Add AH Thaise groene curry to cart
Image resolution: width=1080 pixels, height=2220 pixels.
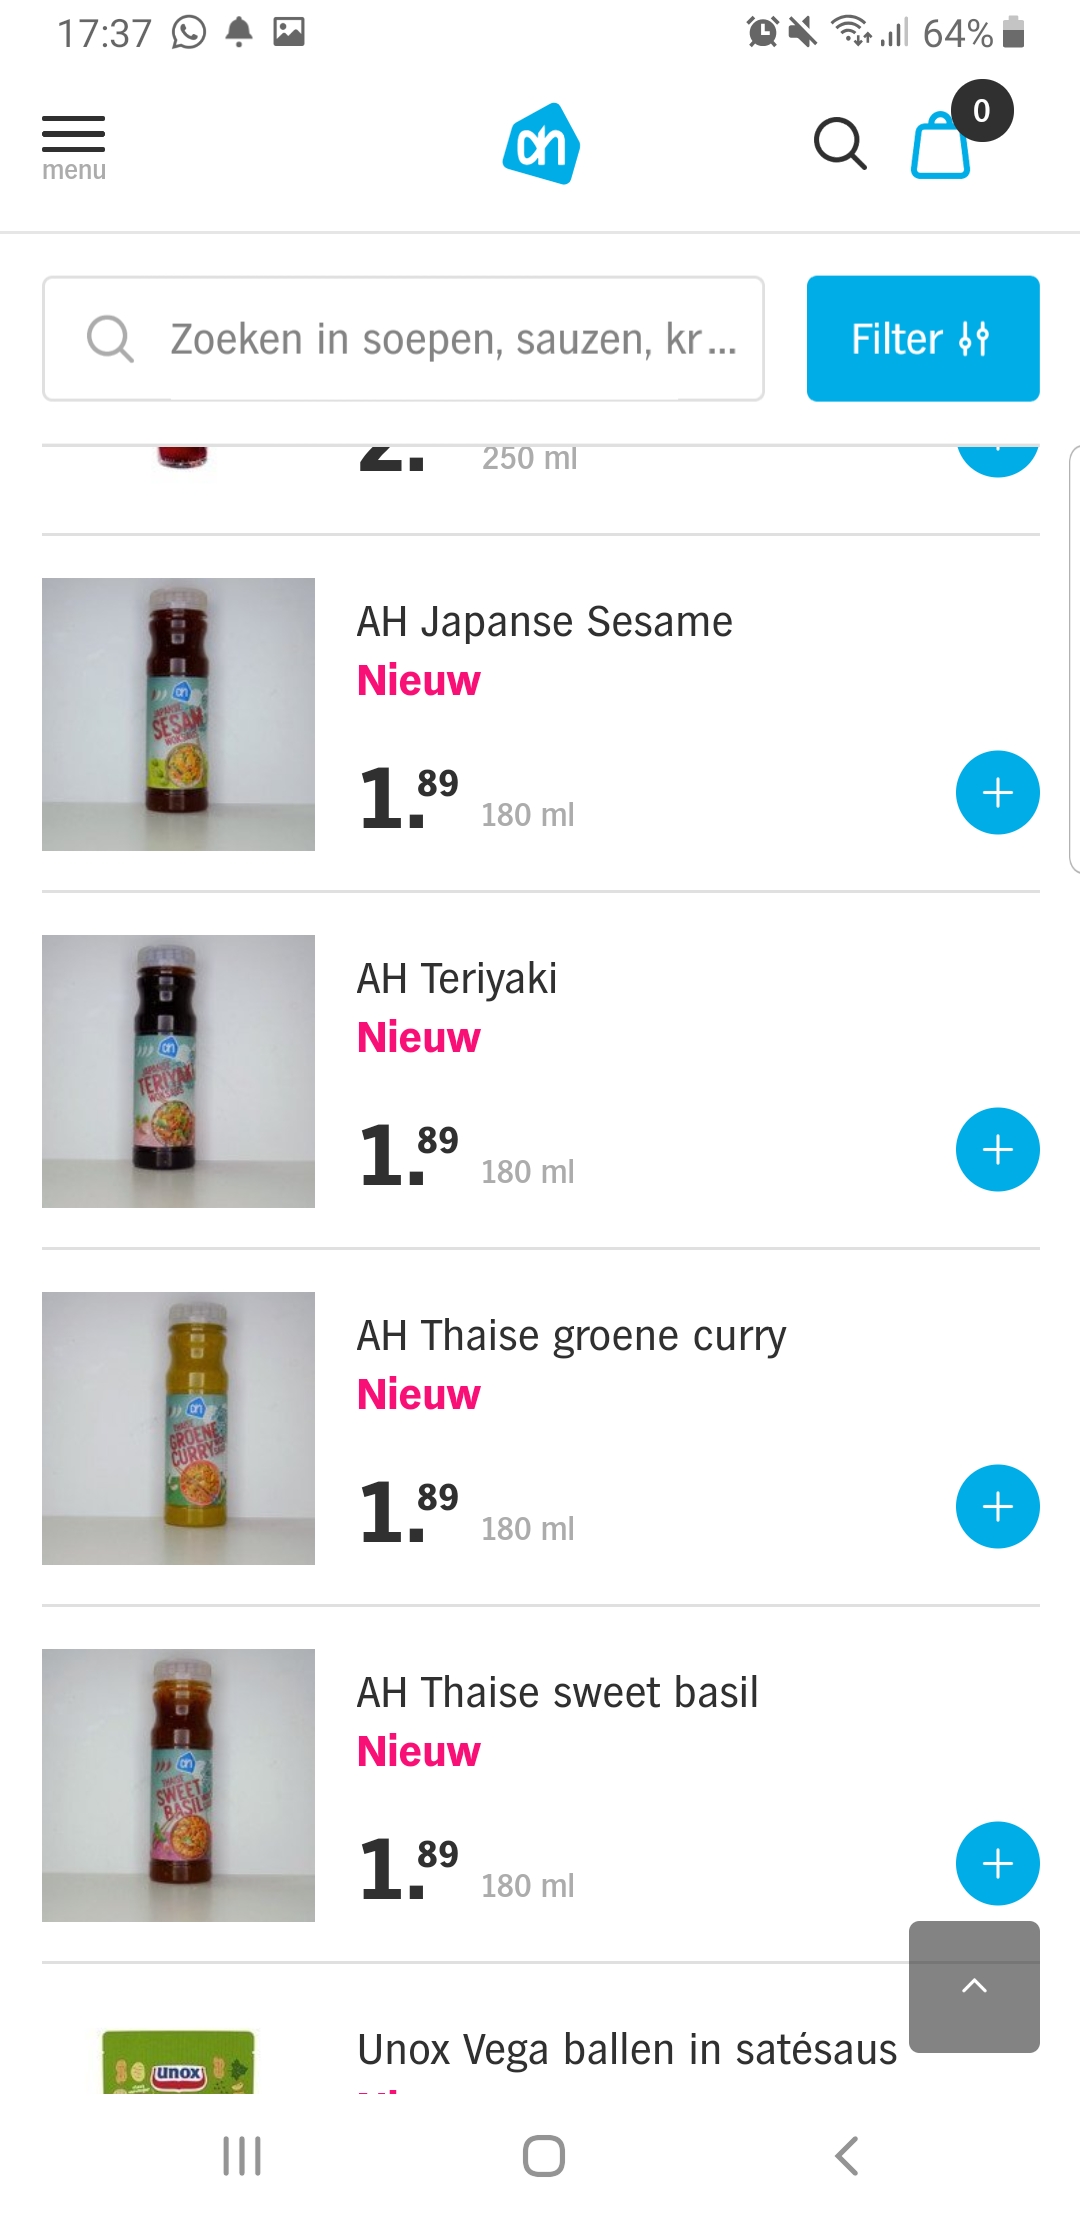click(997, 1506)
